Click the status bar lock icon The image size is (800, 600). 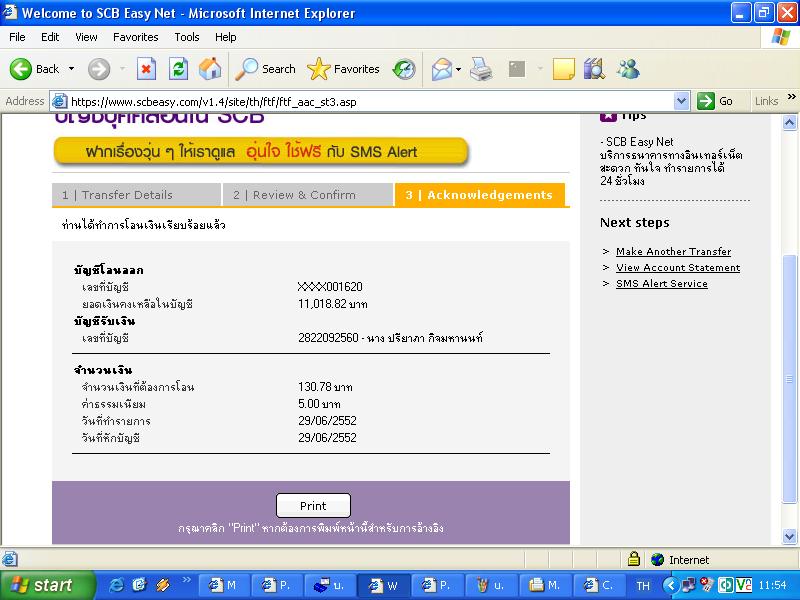point(634,559)
